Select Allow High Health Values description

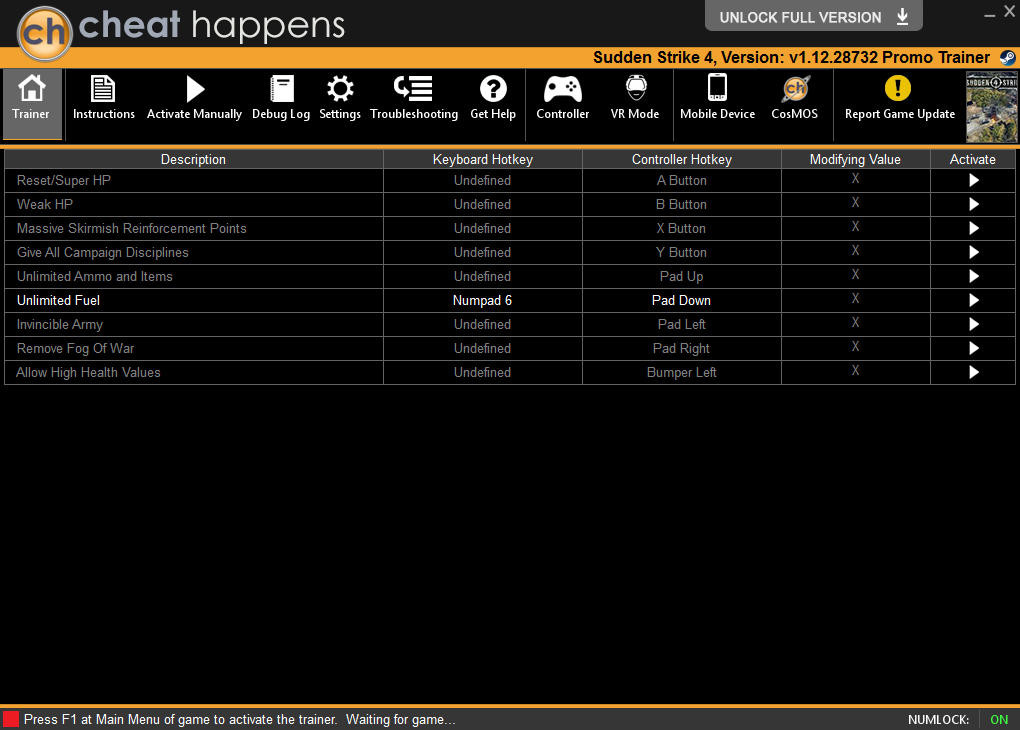pos(88,373)
